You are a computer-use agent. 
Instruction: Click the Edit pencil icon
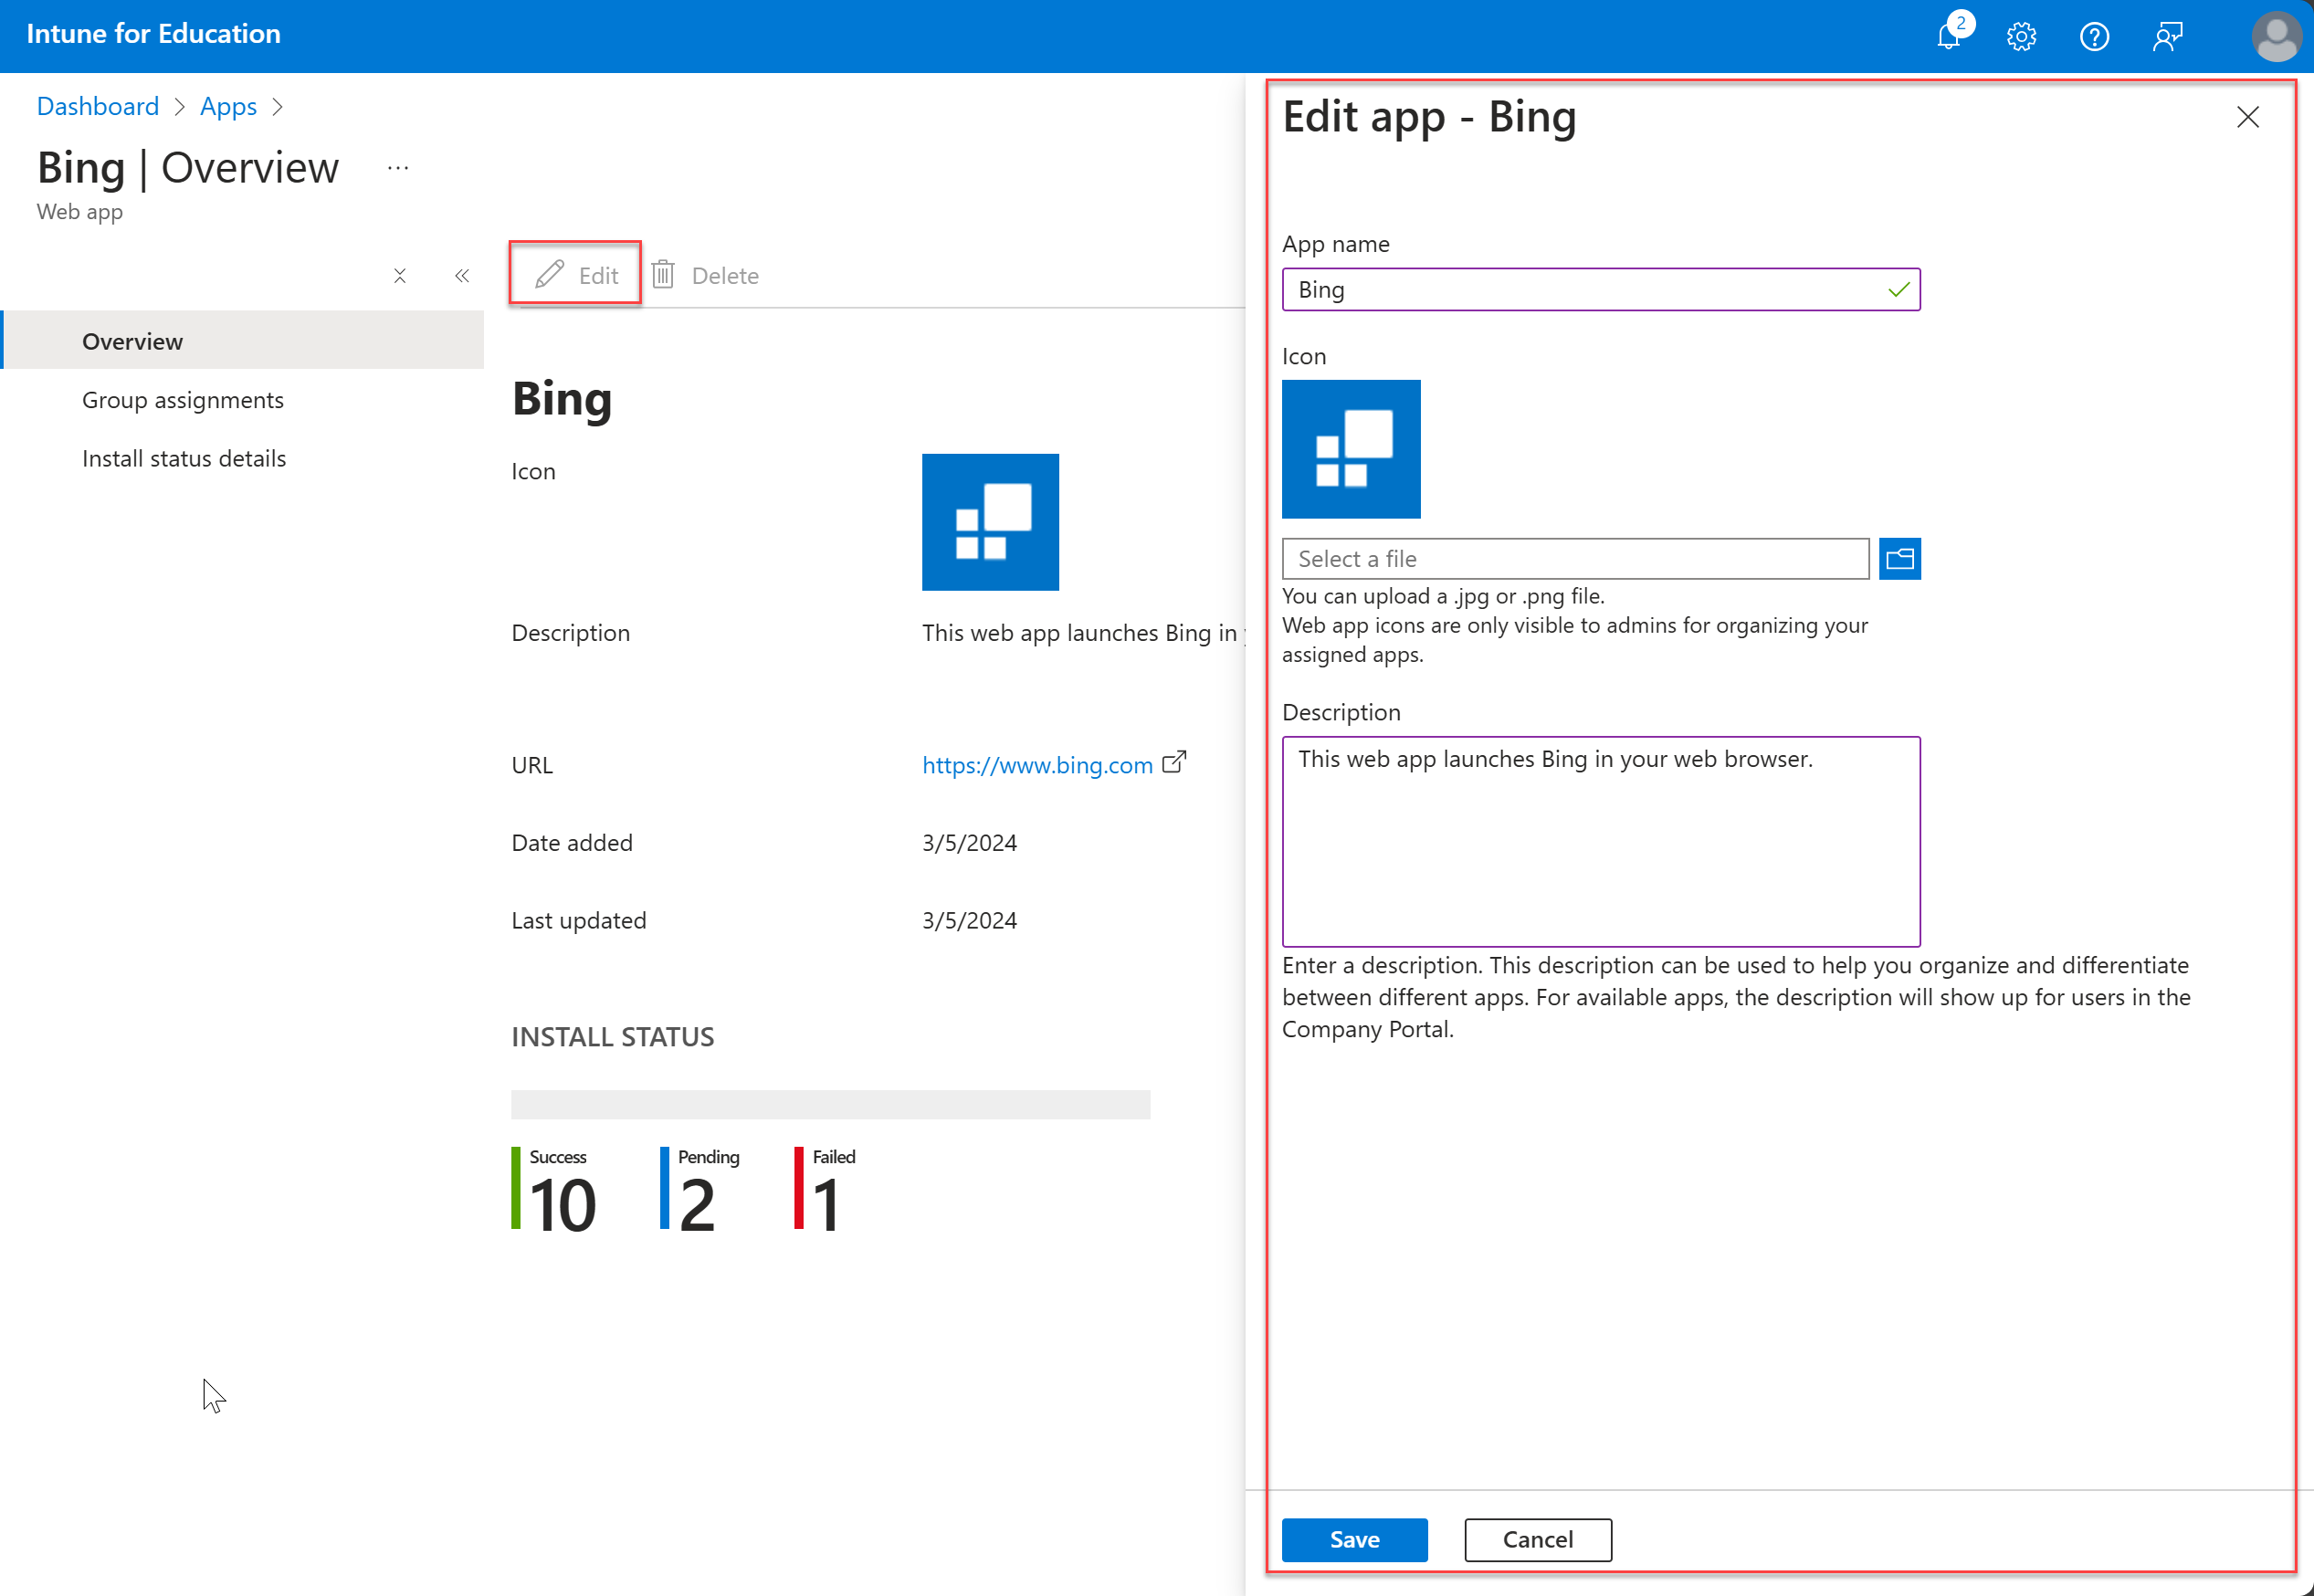tap(549, 272)
